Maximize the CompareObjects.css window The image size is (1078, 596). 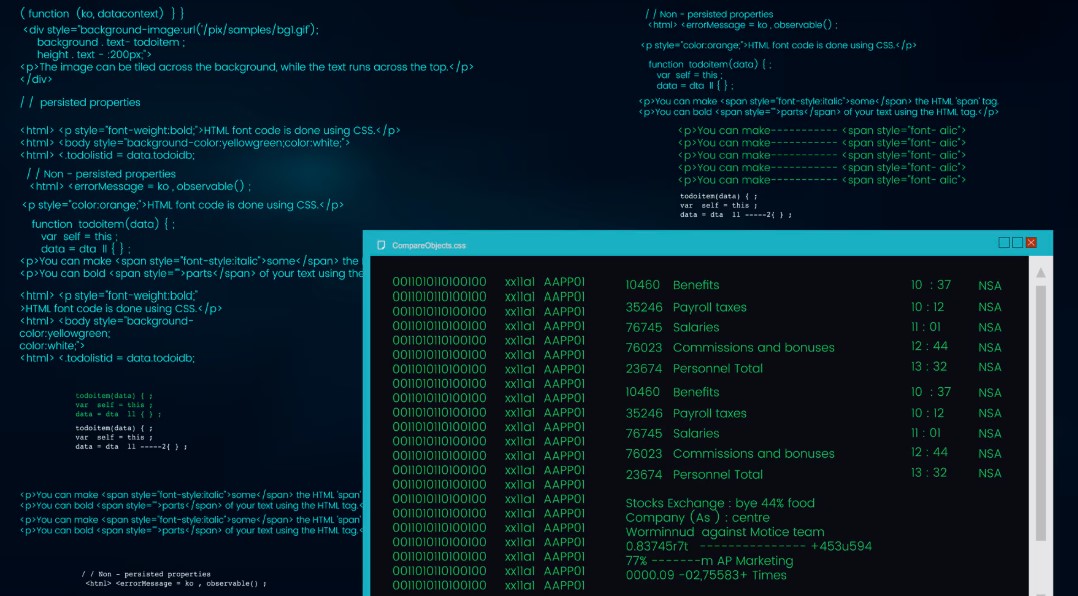[x=1018, y=243]
